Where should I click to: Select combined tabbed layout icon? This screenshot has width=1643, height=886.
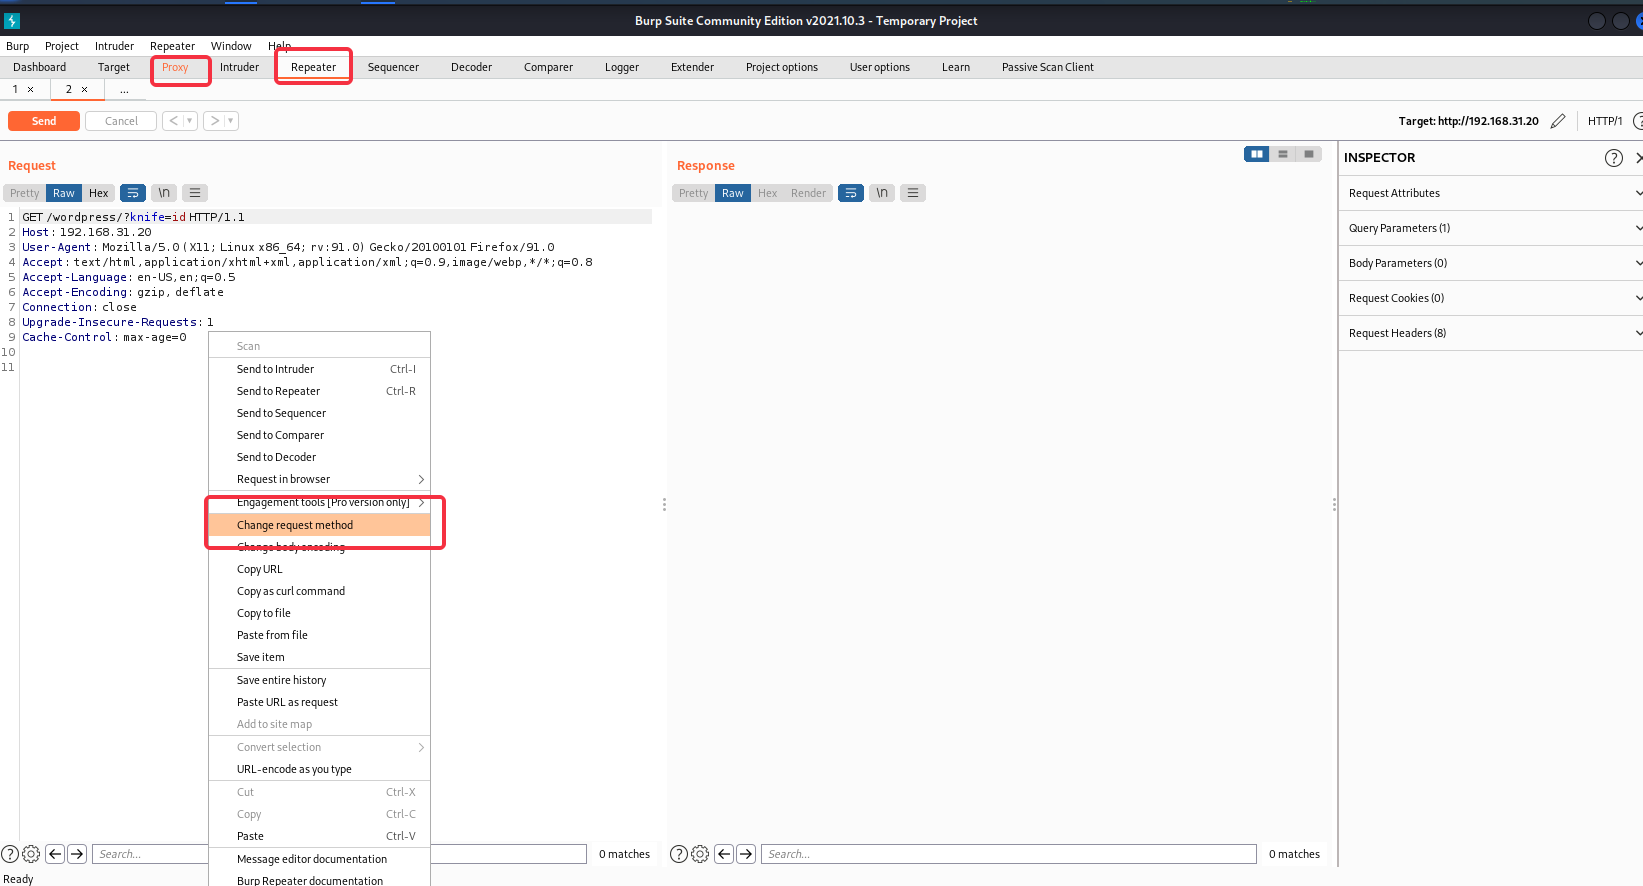click(1309, 154)
